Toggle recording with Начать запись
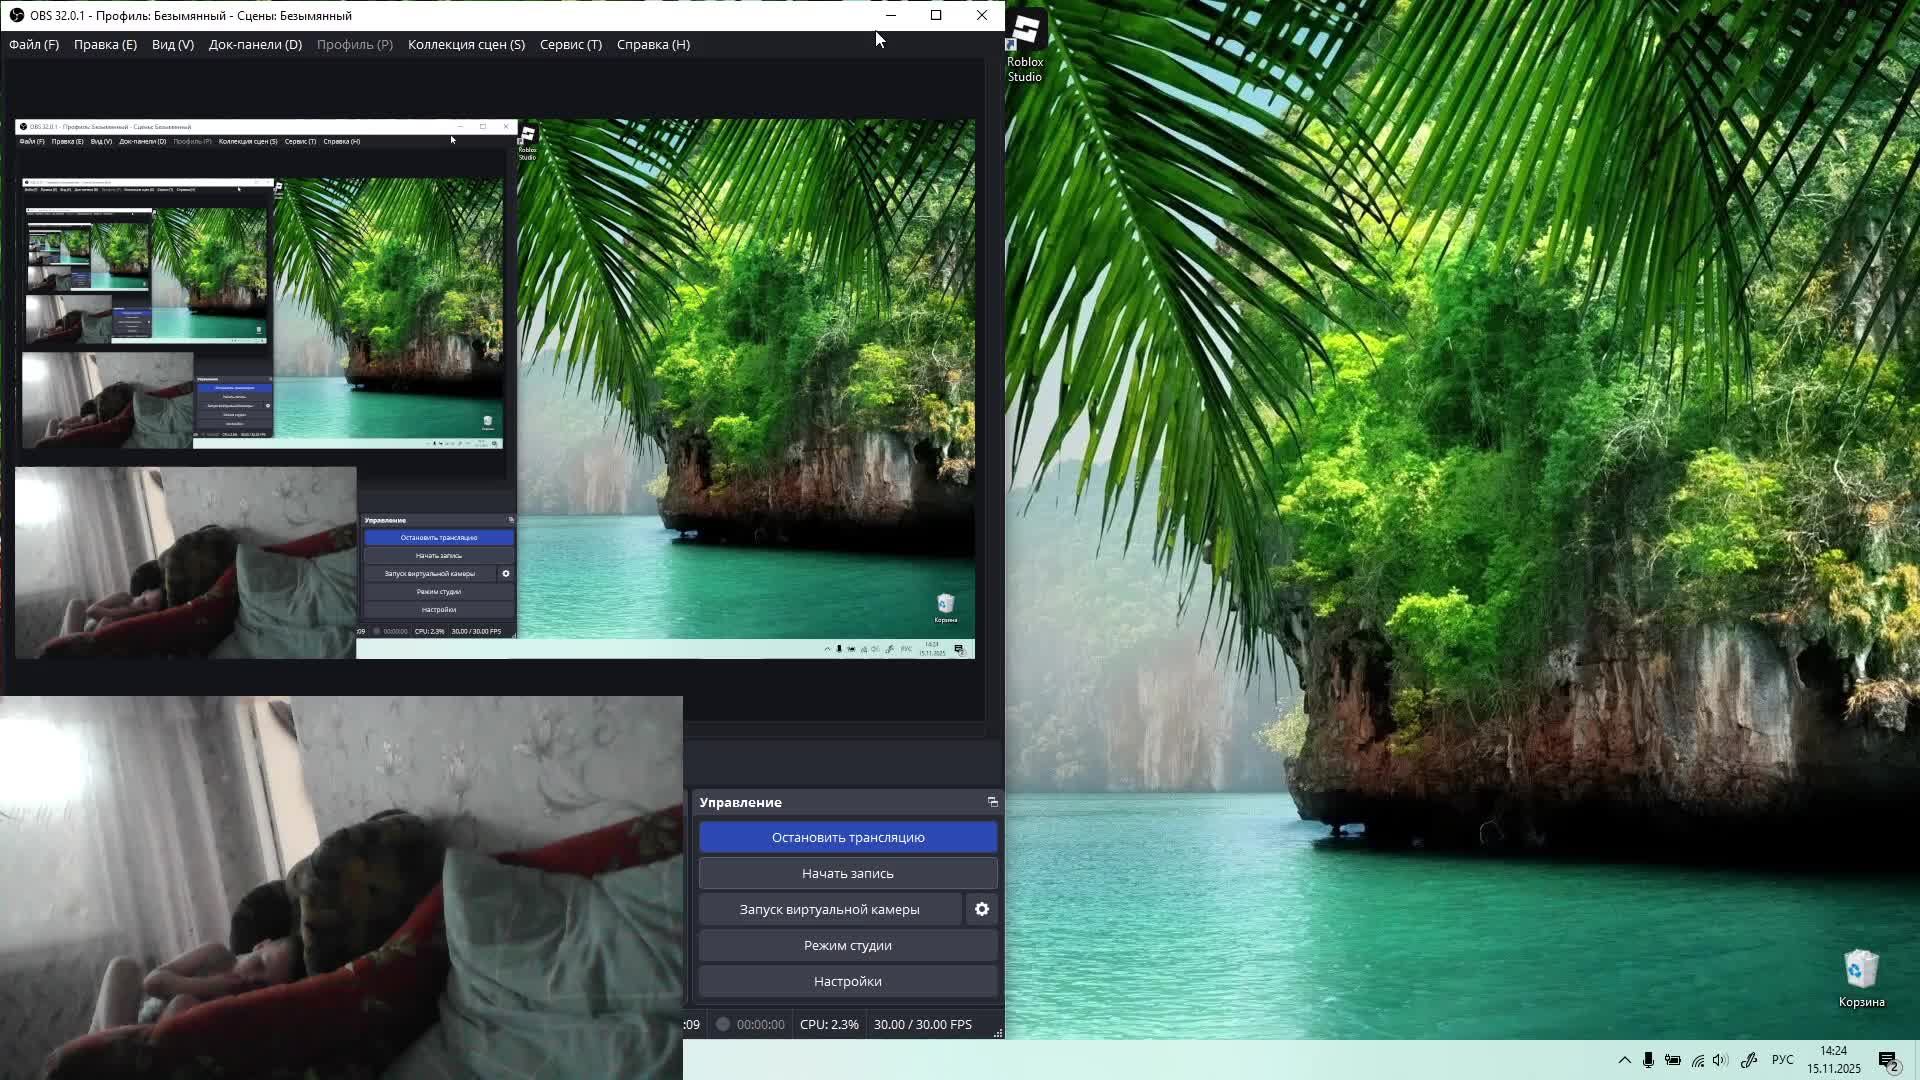 847,873
